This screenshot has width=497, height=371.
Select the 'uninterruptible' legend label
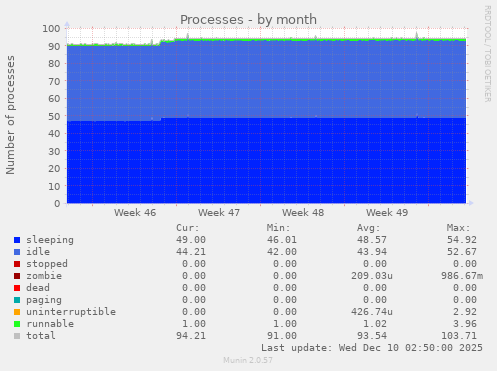(x=71, y=312)
